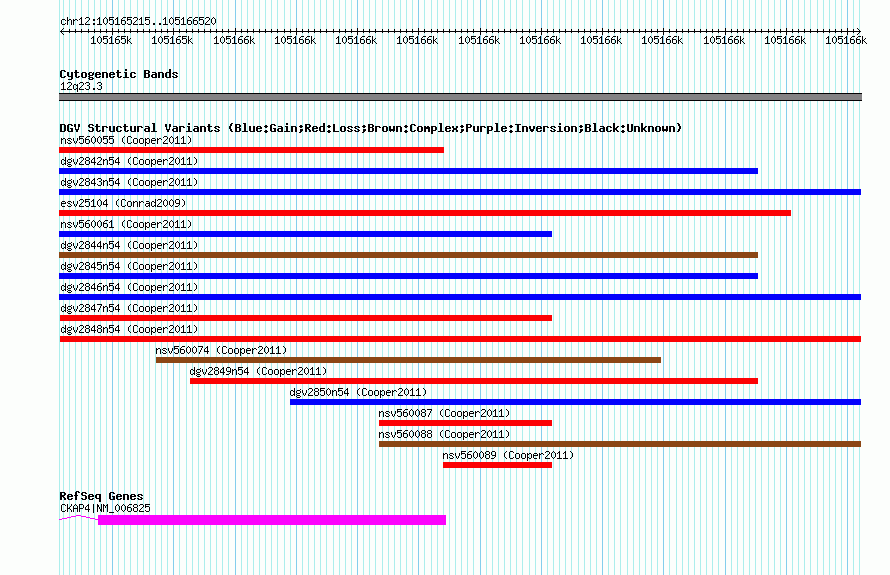Click the CKAP4|NM_006825 gene label
The width and height of the screenshot is (890, 575).
point(106,508)
